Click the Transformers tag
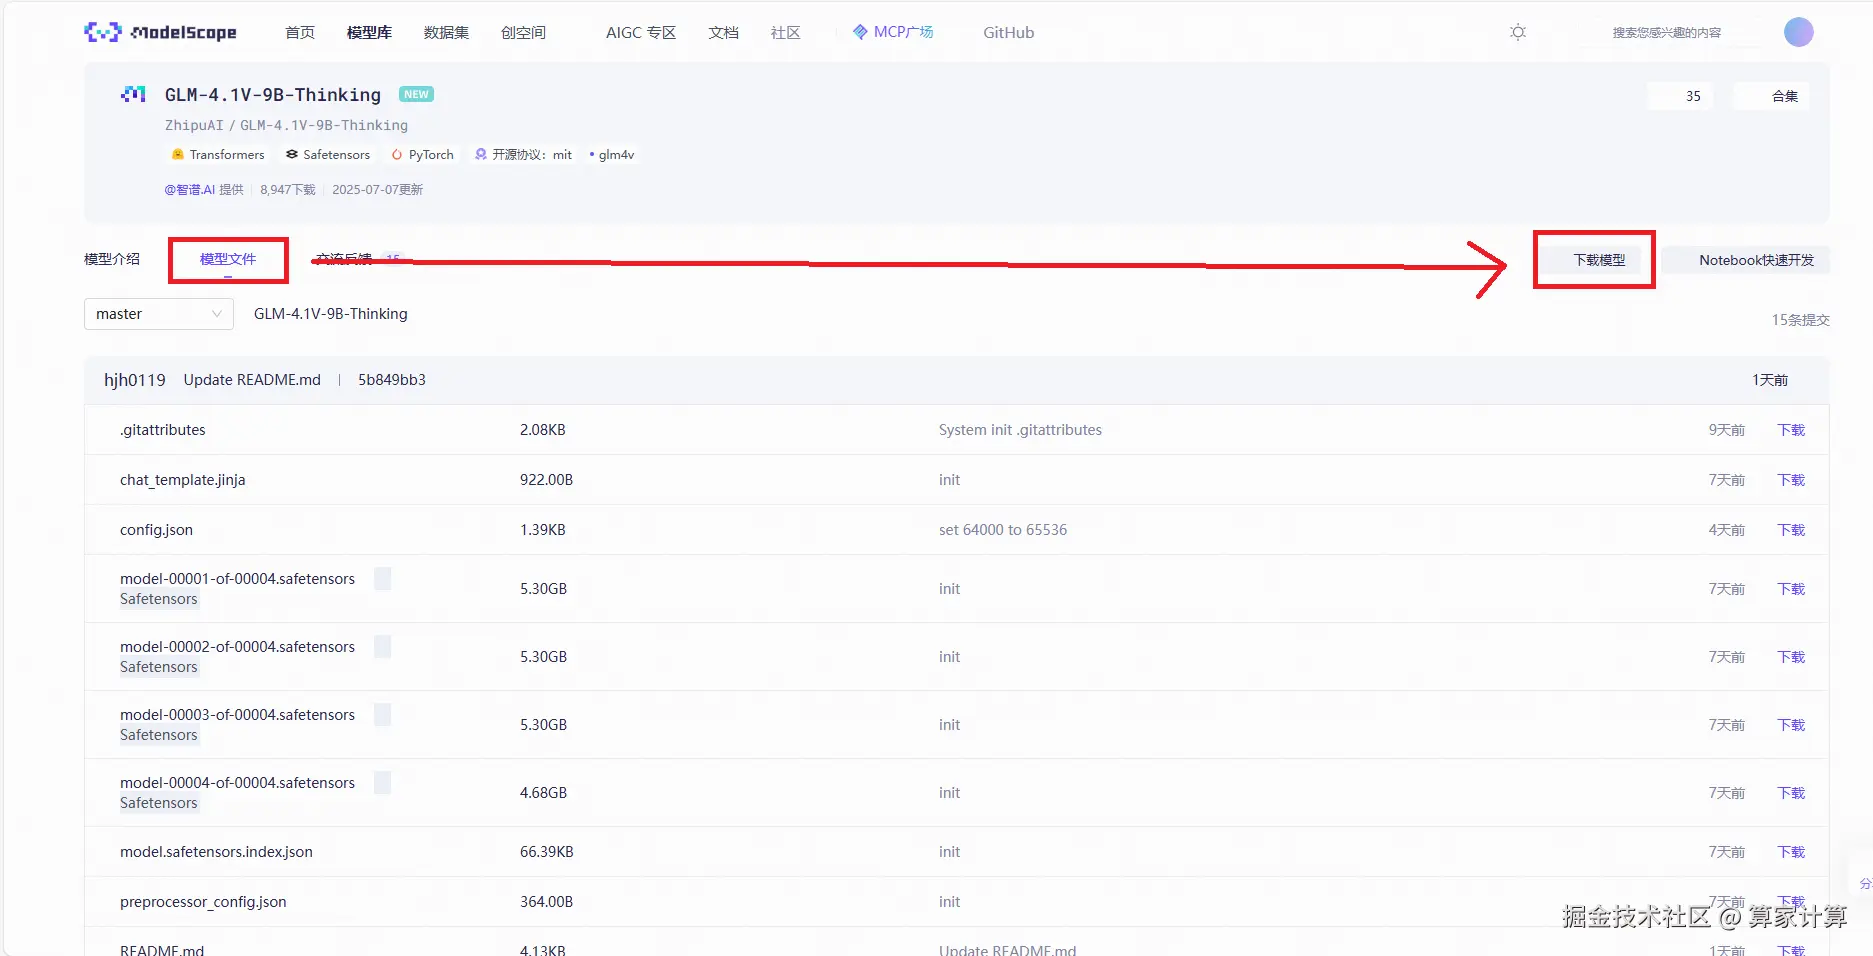Viewport: 1873px width, 956px height. 218,155
